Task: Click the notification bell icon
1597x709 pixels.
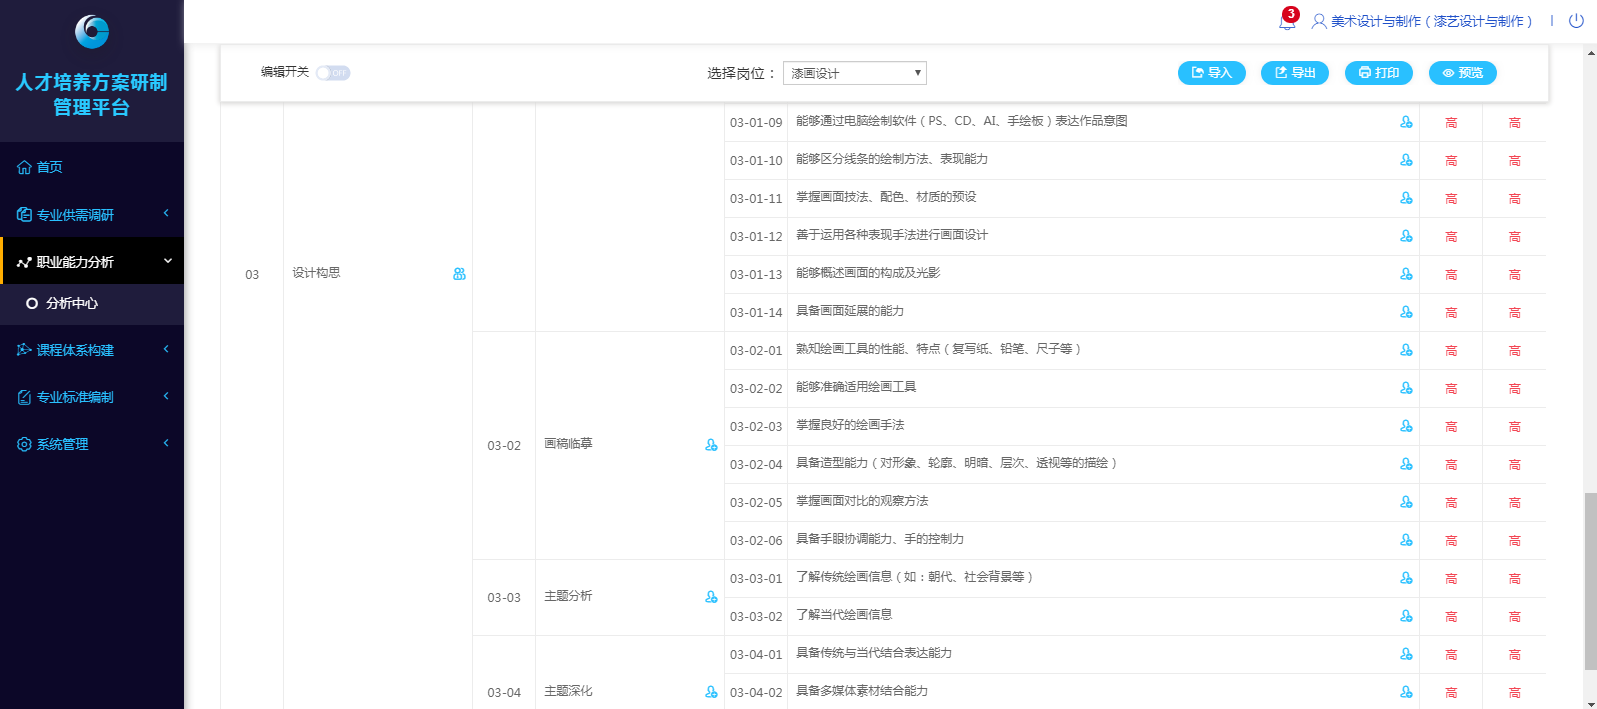Action: coord(1287,21)
